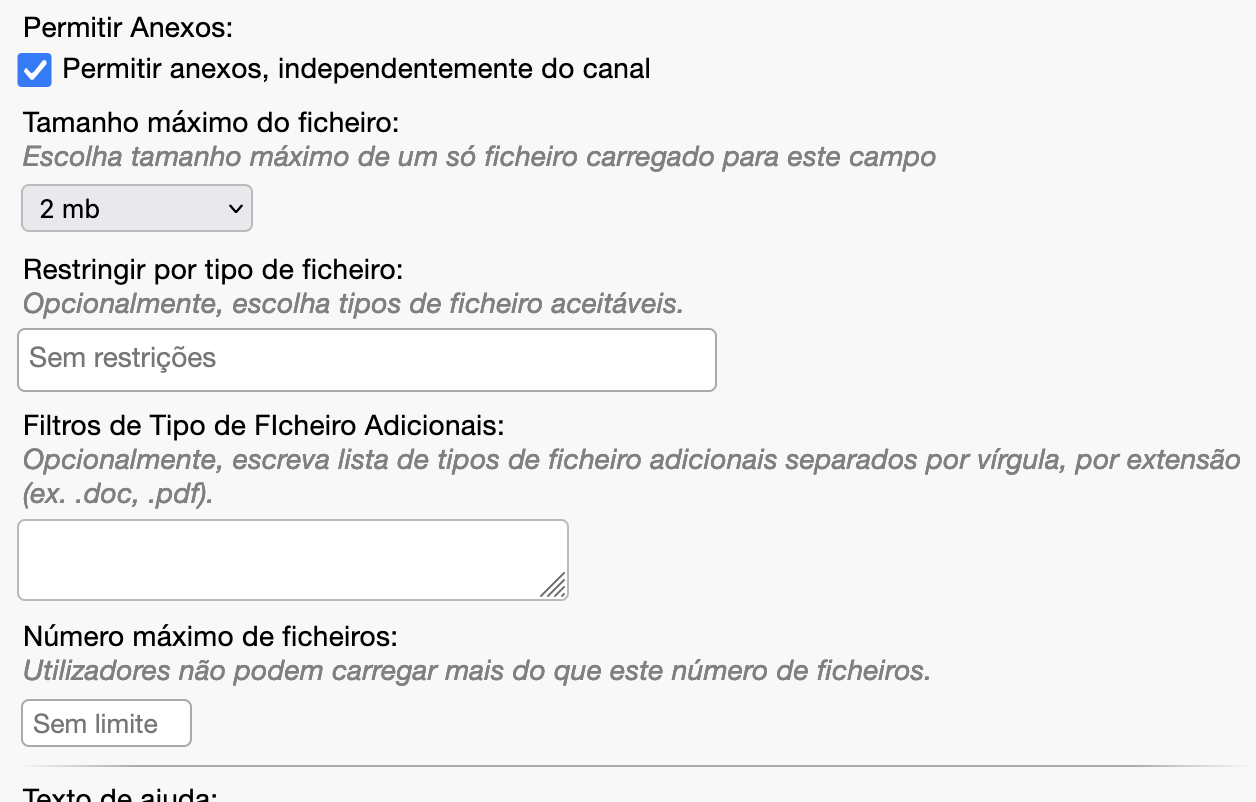Click 'Filtros de Tipo de FIcheiro Adicionais:' label

pyautogui.click(x=264, y=425)
